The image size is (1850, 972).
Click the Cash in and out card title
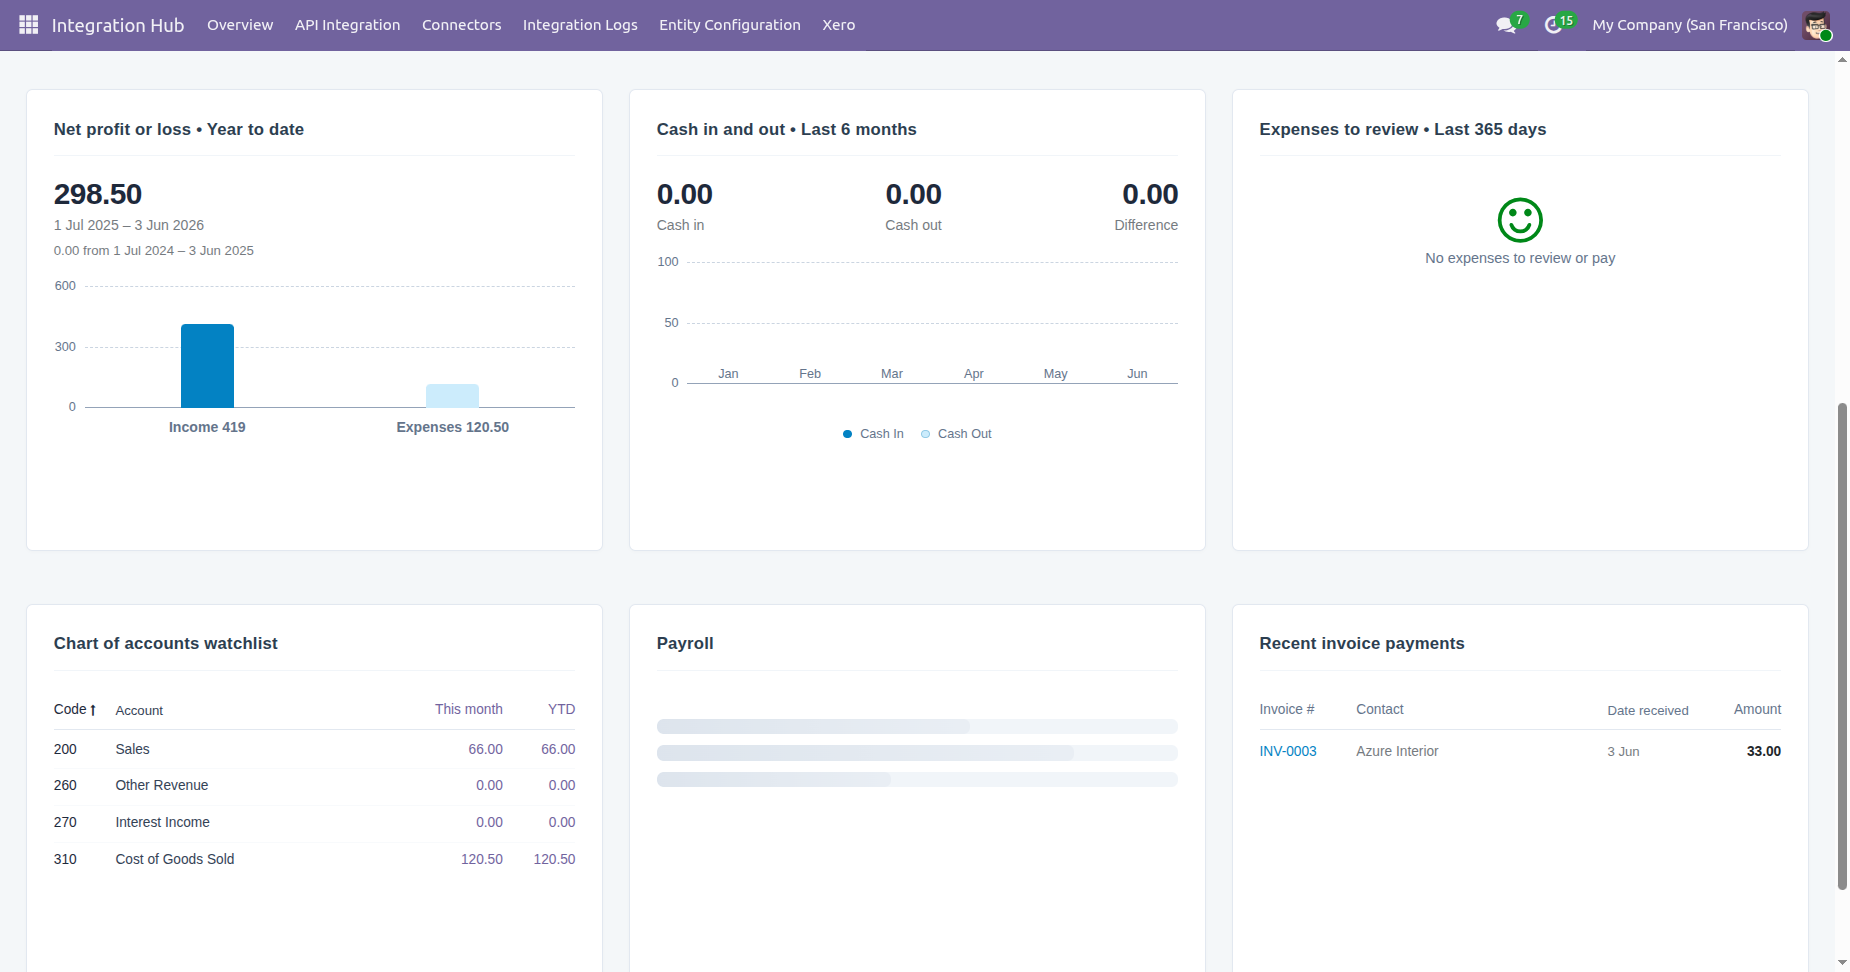[x=786, y=129]
